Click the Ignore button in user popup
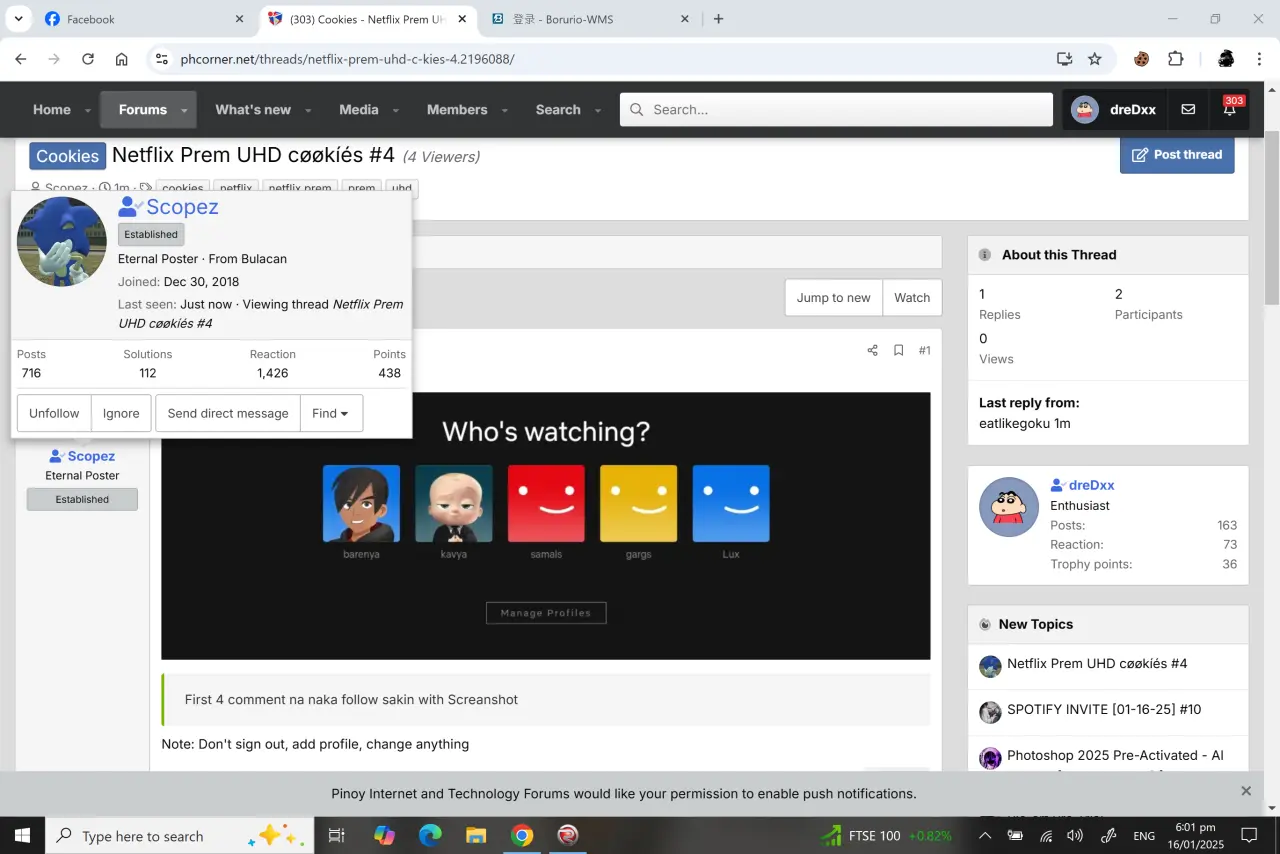Image resolution: width=1280 pixels, height=854 pixels. coord(121,413)
